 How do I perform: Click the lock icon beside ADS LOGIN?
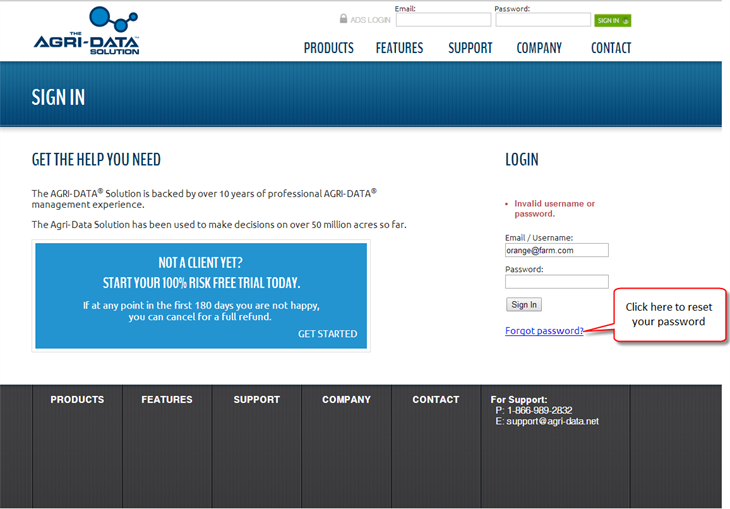coord(343,19)
